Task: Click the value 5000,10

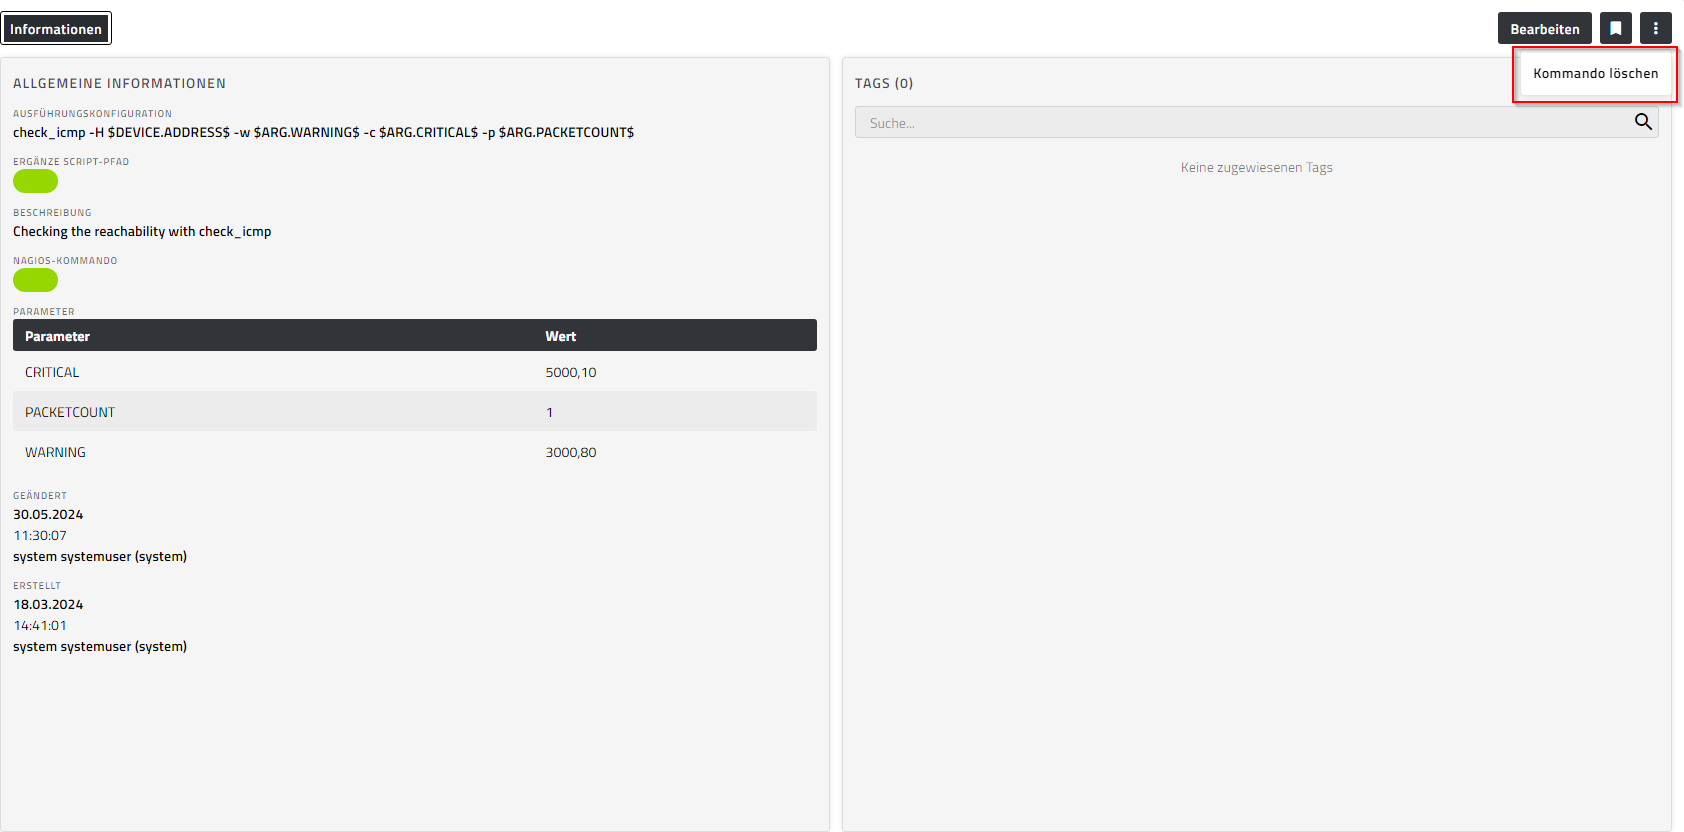Action: (x=570, y=372)
